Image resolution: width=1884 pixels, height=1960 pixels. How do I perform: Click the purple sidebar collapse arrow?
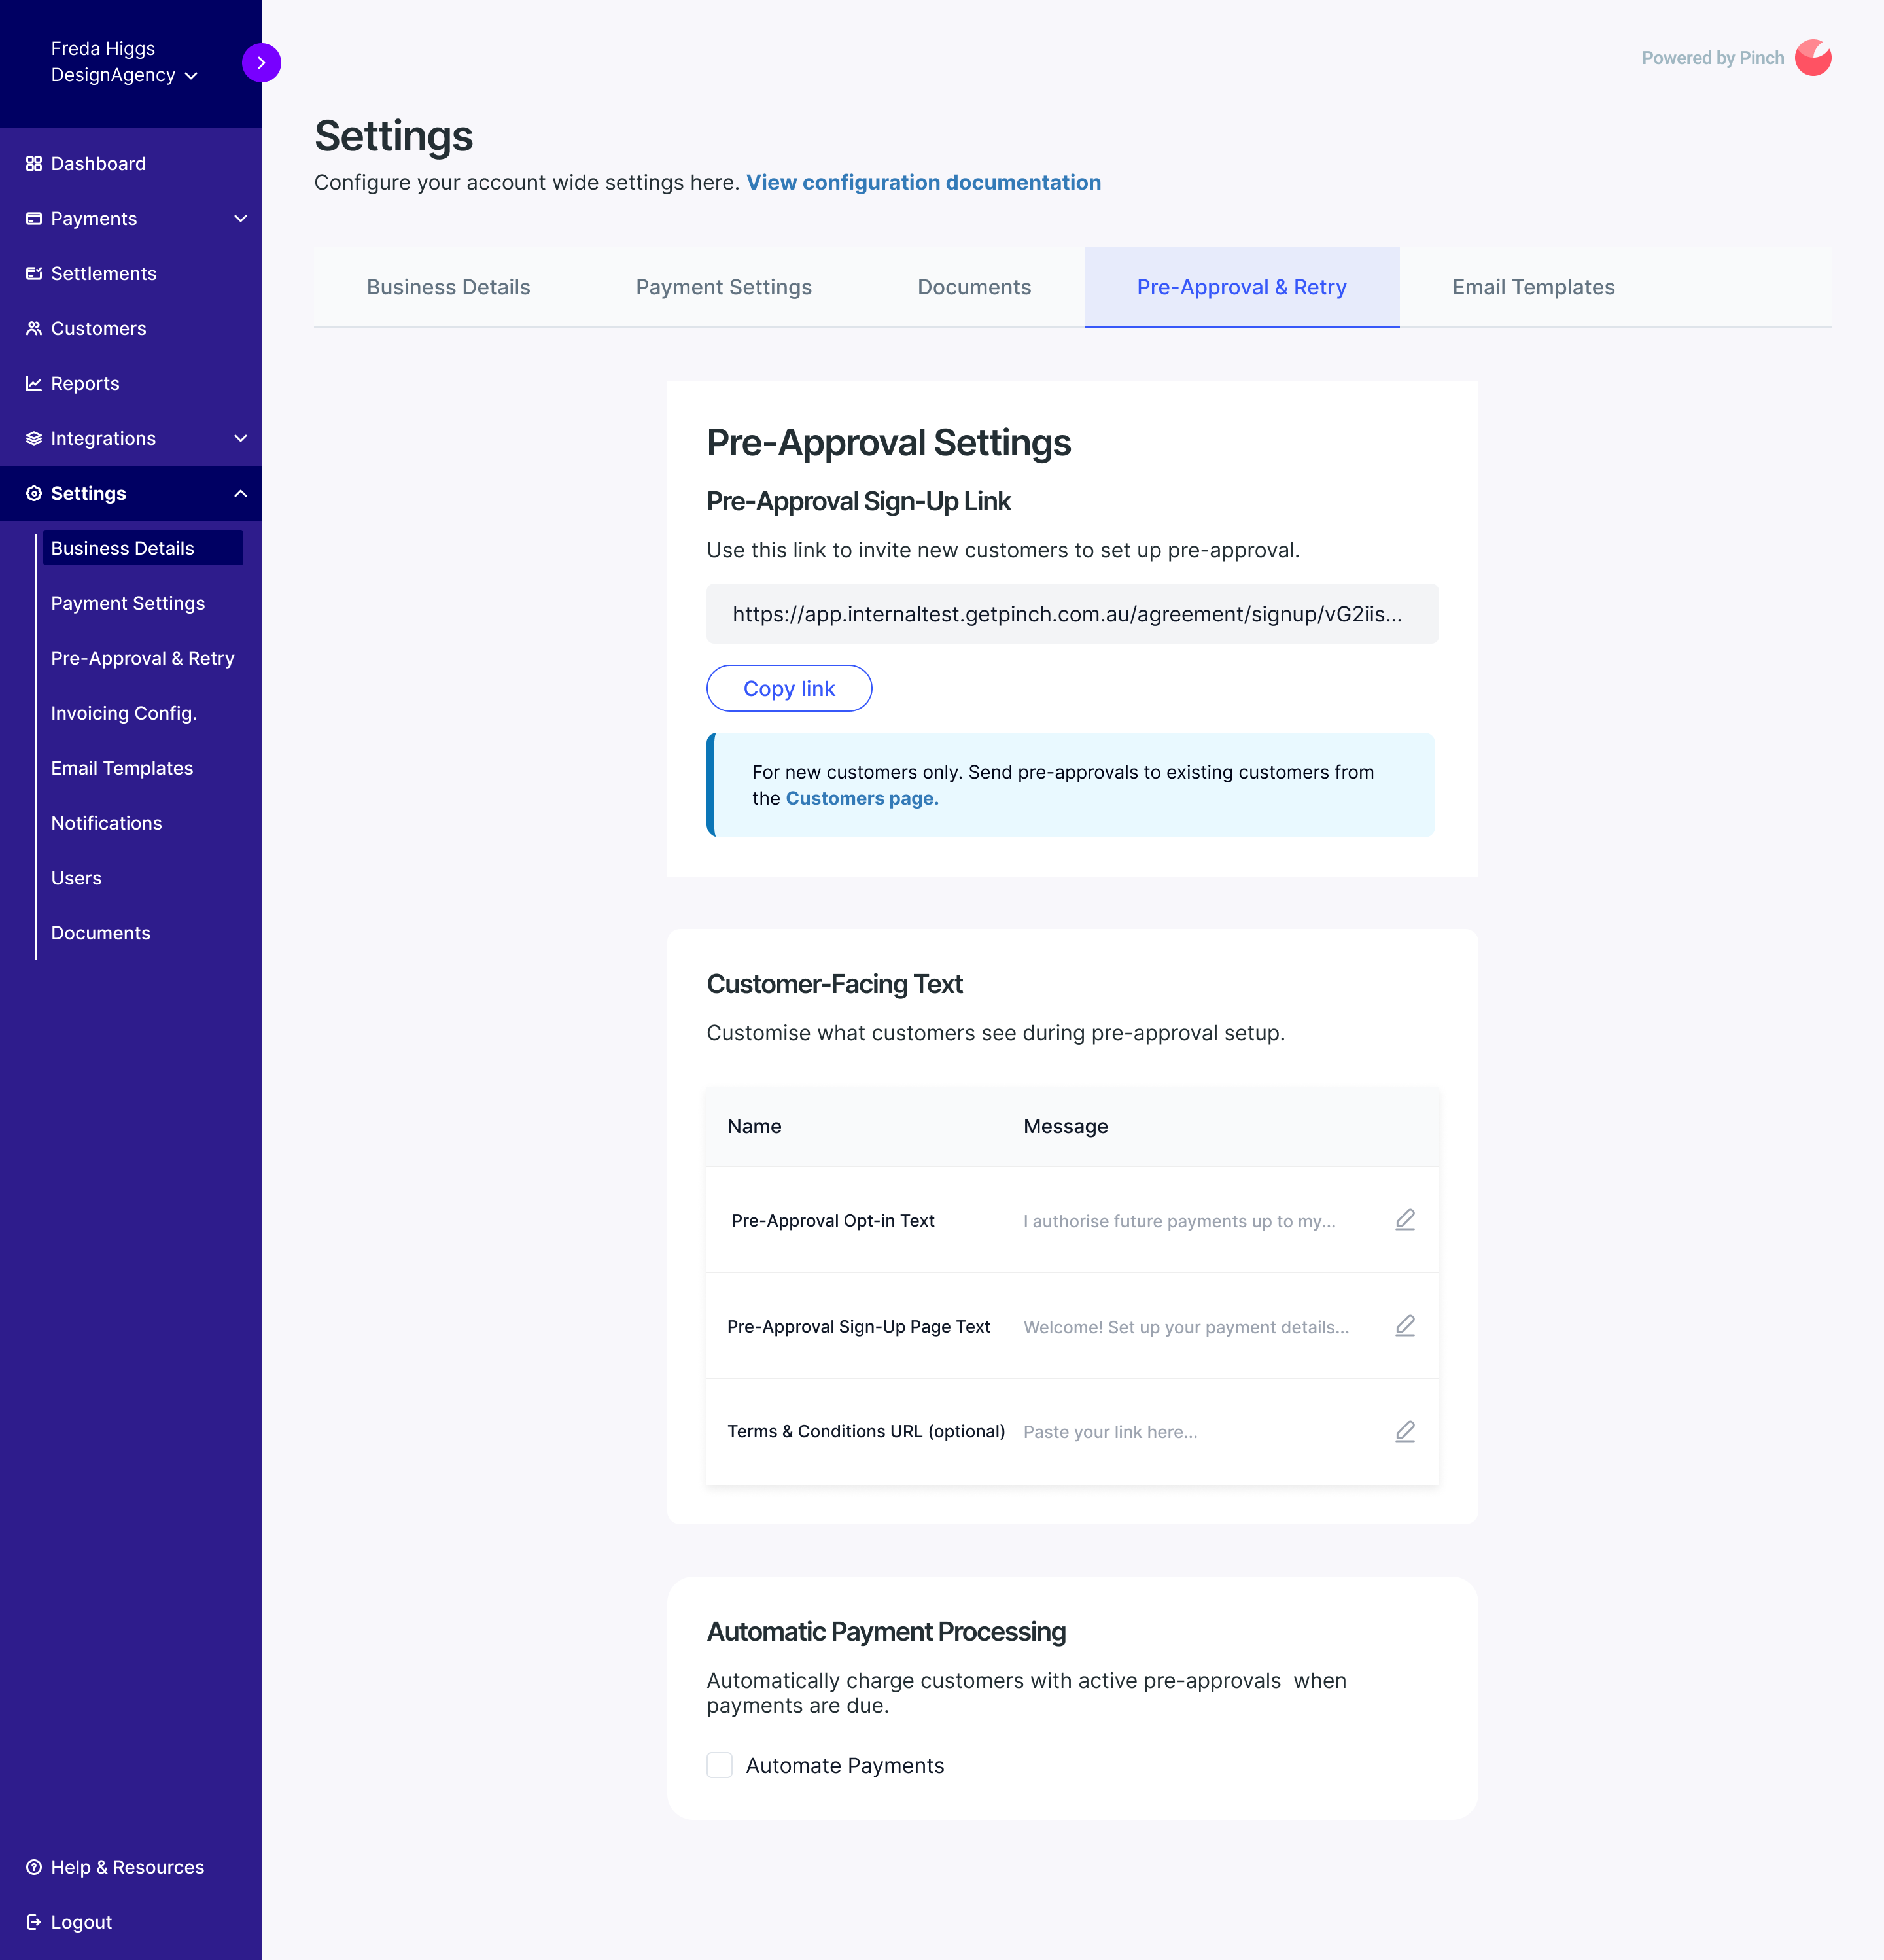pos(261,61)
